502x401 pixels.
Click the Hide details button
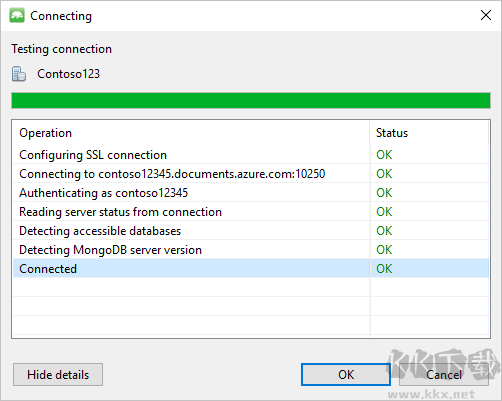coord(58,375)
